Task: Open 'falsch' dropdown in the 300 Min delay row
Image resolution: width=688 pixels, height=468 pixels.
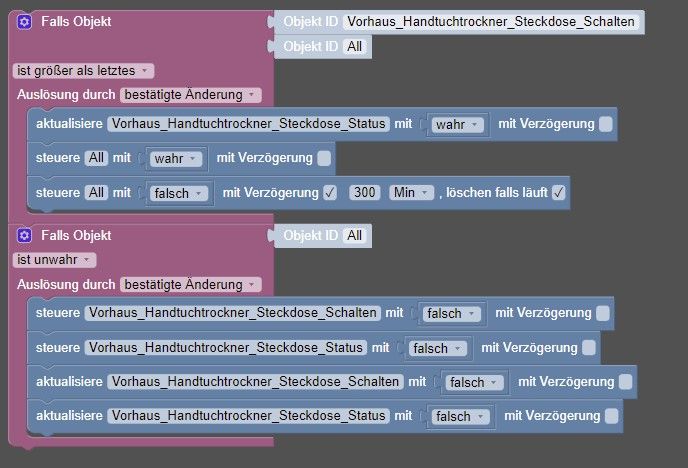Action: point(179,193)
